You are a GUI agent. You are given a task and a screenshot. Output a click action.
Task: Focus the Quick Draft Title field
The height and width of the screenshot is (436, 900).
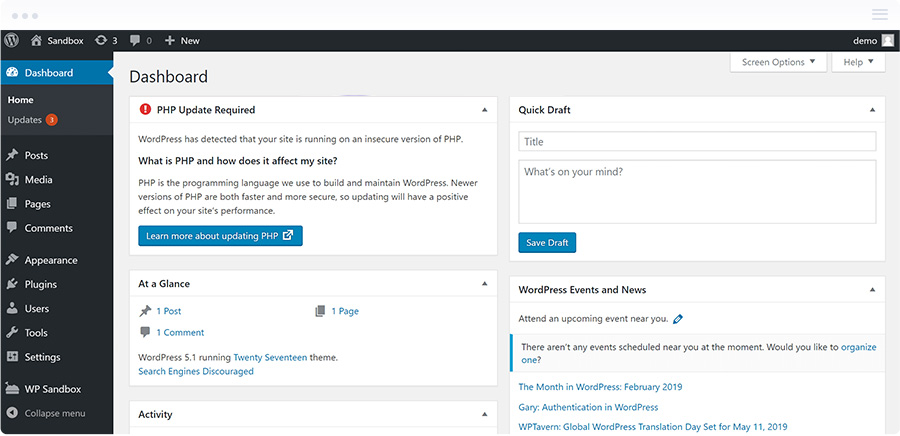click(697, 142)
